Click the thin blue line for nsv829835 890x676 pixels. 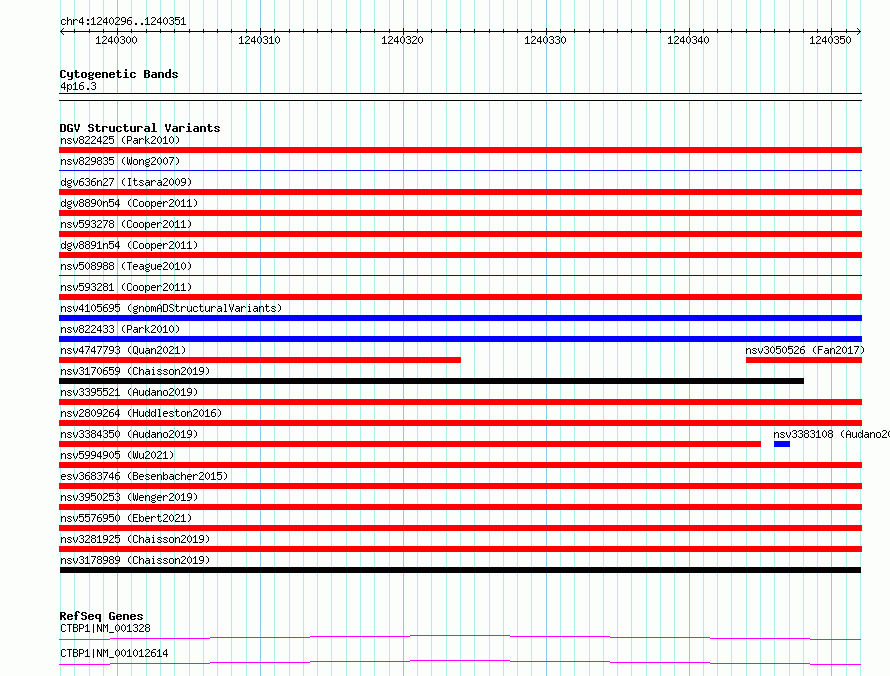(460, 170)
